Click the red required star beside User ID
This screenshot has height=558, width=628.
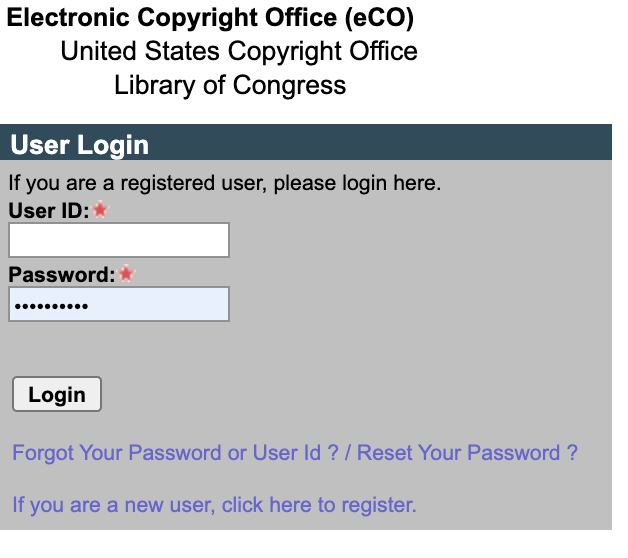pos(100,211)
